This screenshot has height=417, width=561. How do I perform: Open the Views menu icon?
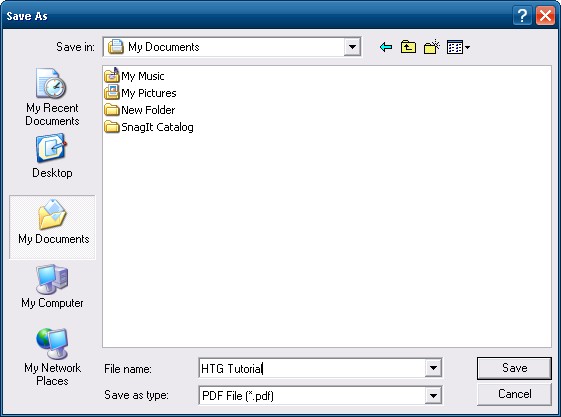[458, 47]
